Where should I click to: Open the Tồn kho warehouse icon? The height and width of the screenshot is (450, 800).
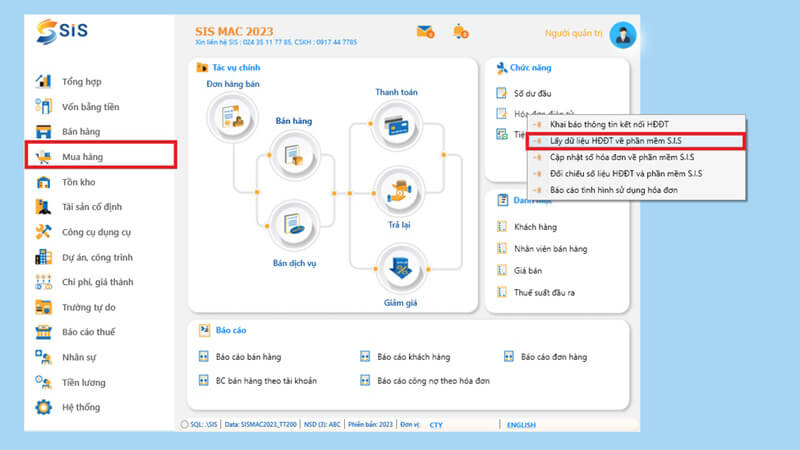pyautogui.click(x=43, y=182)
